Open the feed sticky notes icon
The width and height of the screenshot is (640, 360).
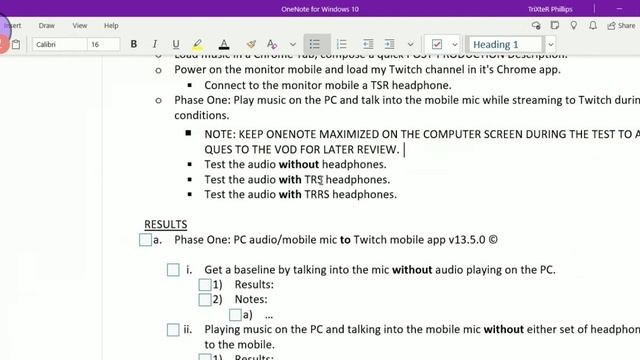pyautogui.click(x=555, y=25)
